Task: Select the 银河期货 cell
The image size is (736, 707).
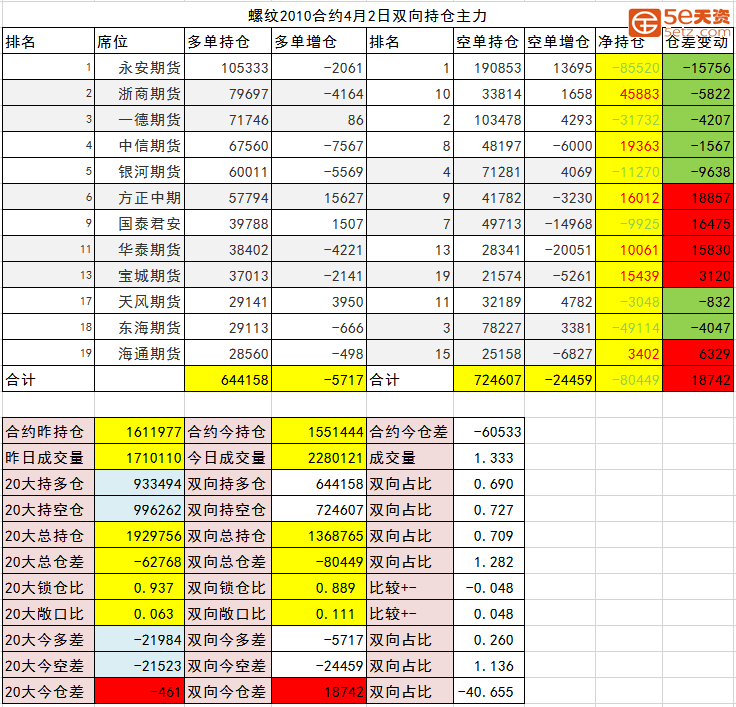Action: 139,171
